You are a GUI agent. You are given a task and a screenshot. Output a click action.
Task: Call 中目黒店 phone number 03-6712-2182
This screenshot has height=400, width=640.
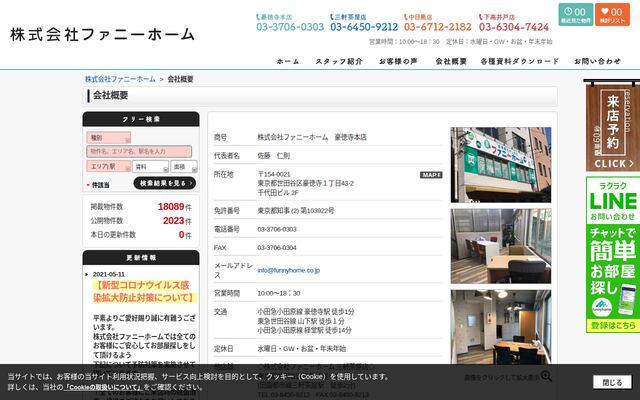tap(438, 27)
